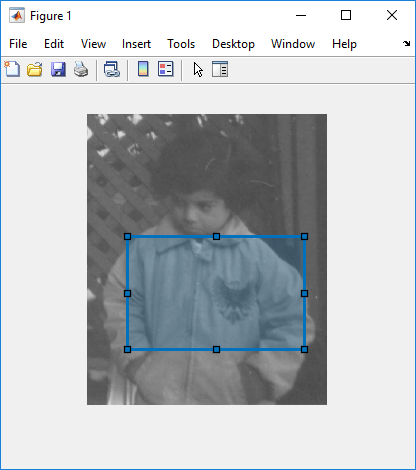The width and height of the screenshot is (416, 470).
Task: Open the Desktop menu
Action: pyautogui.click(x=233, y=44)
